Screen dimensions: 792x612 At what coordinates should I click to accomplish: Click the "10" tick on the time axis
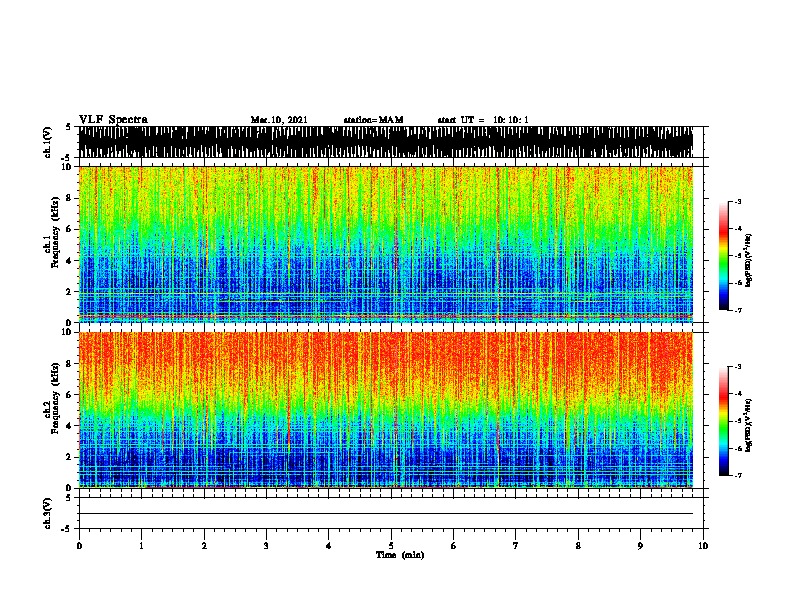703,546
